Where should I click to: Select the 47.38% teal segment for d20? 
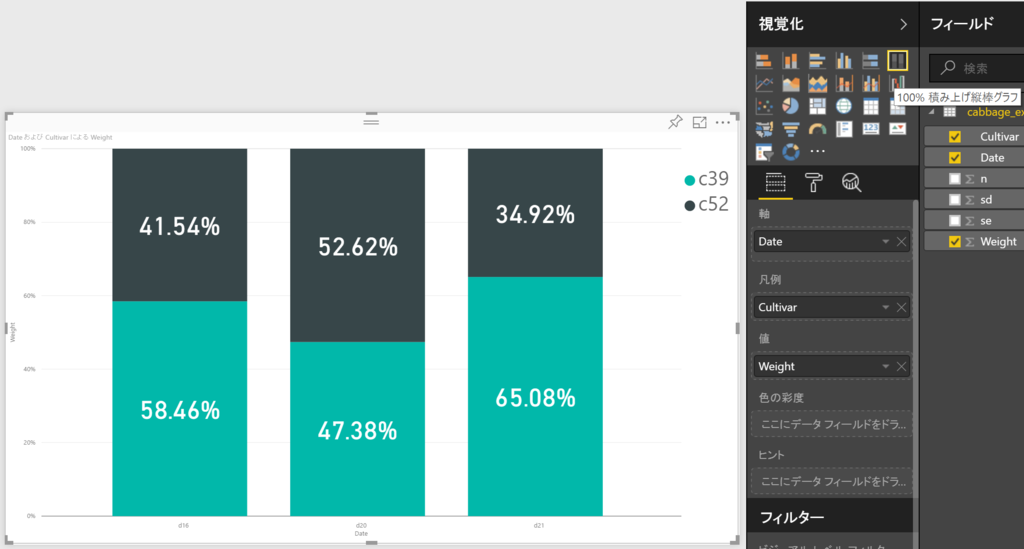(358, 429)
